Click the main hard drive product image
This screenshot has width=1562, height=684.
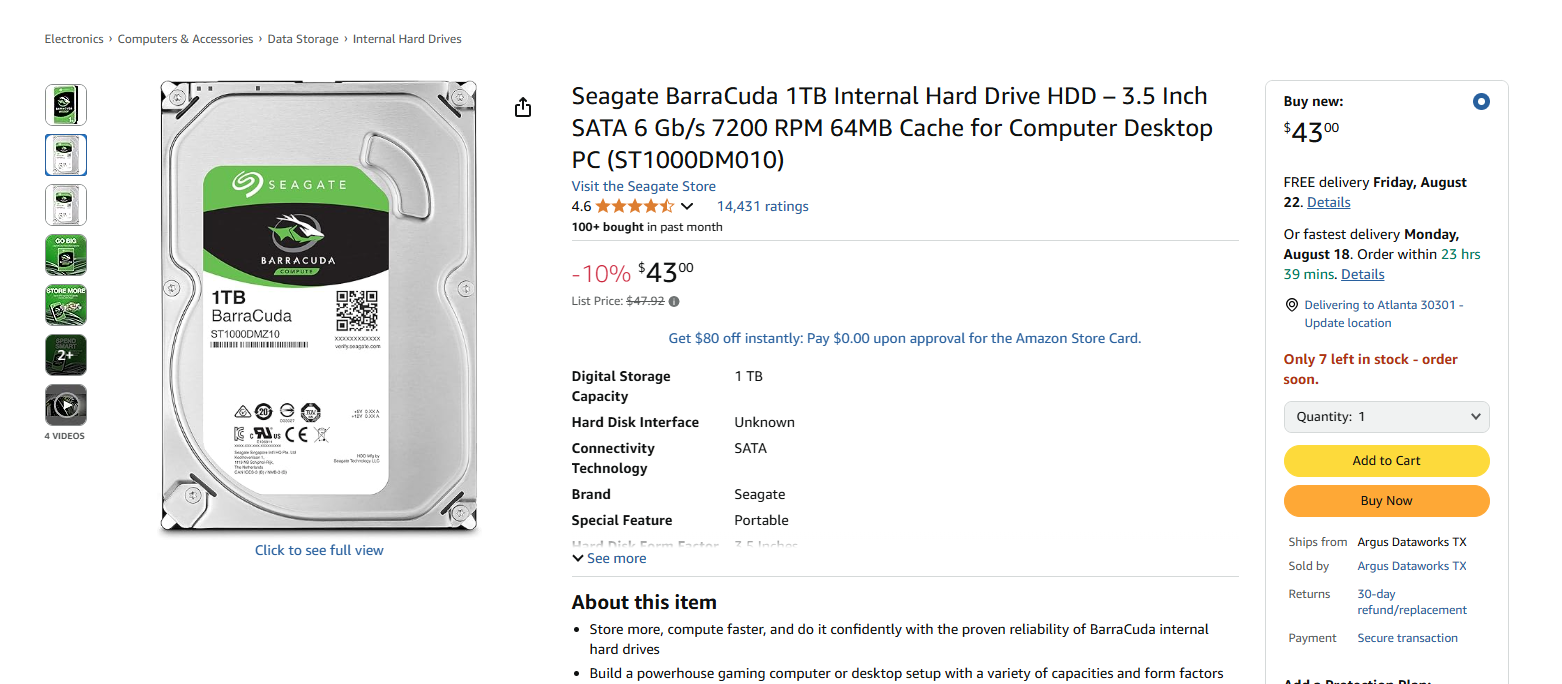[319, 306]
